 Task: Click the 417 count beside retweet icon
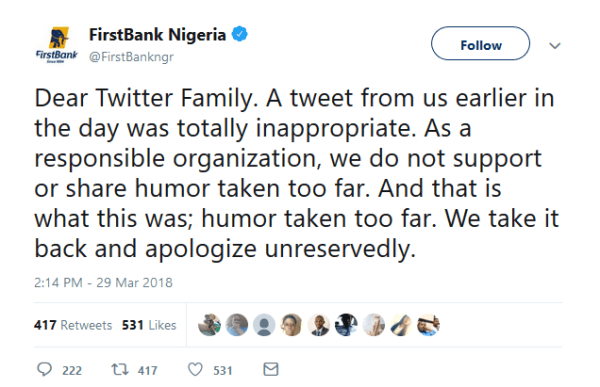point(148,371)
